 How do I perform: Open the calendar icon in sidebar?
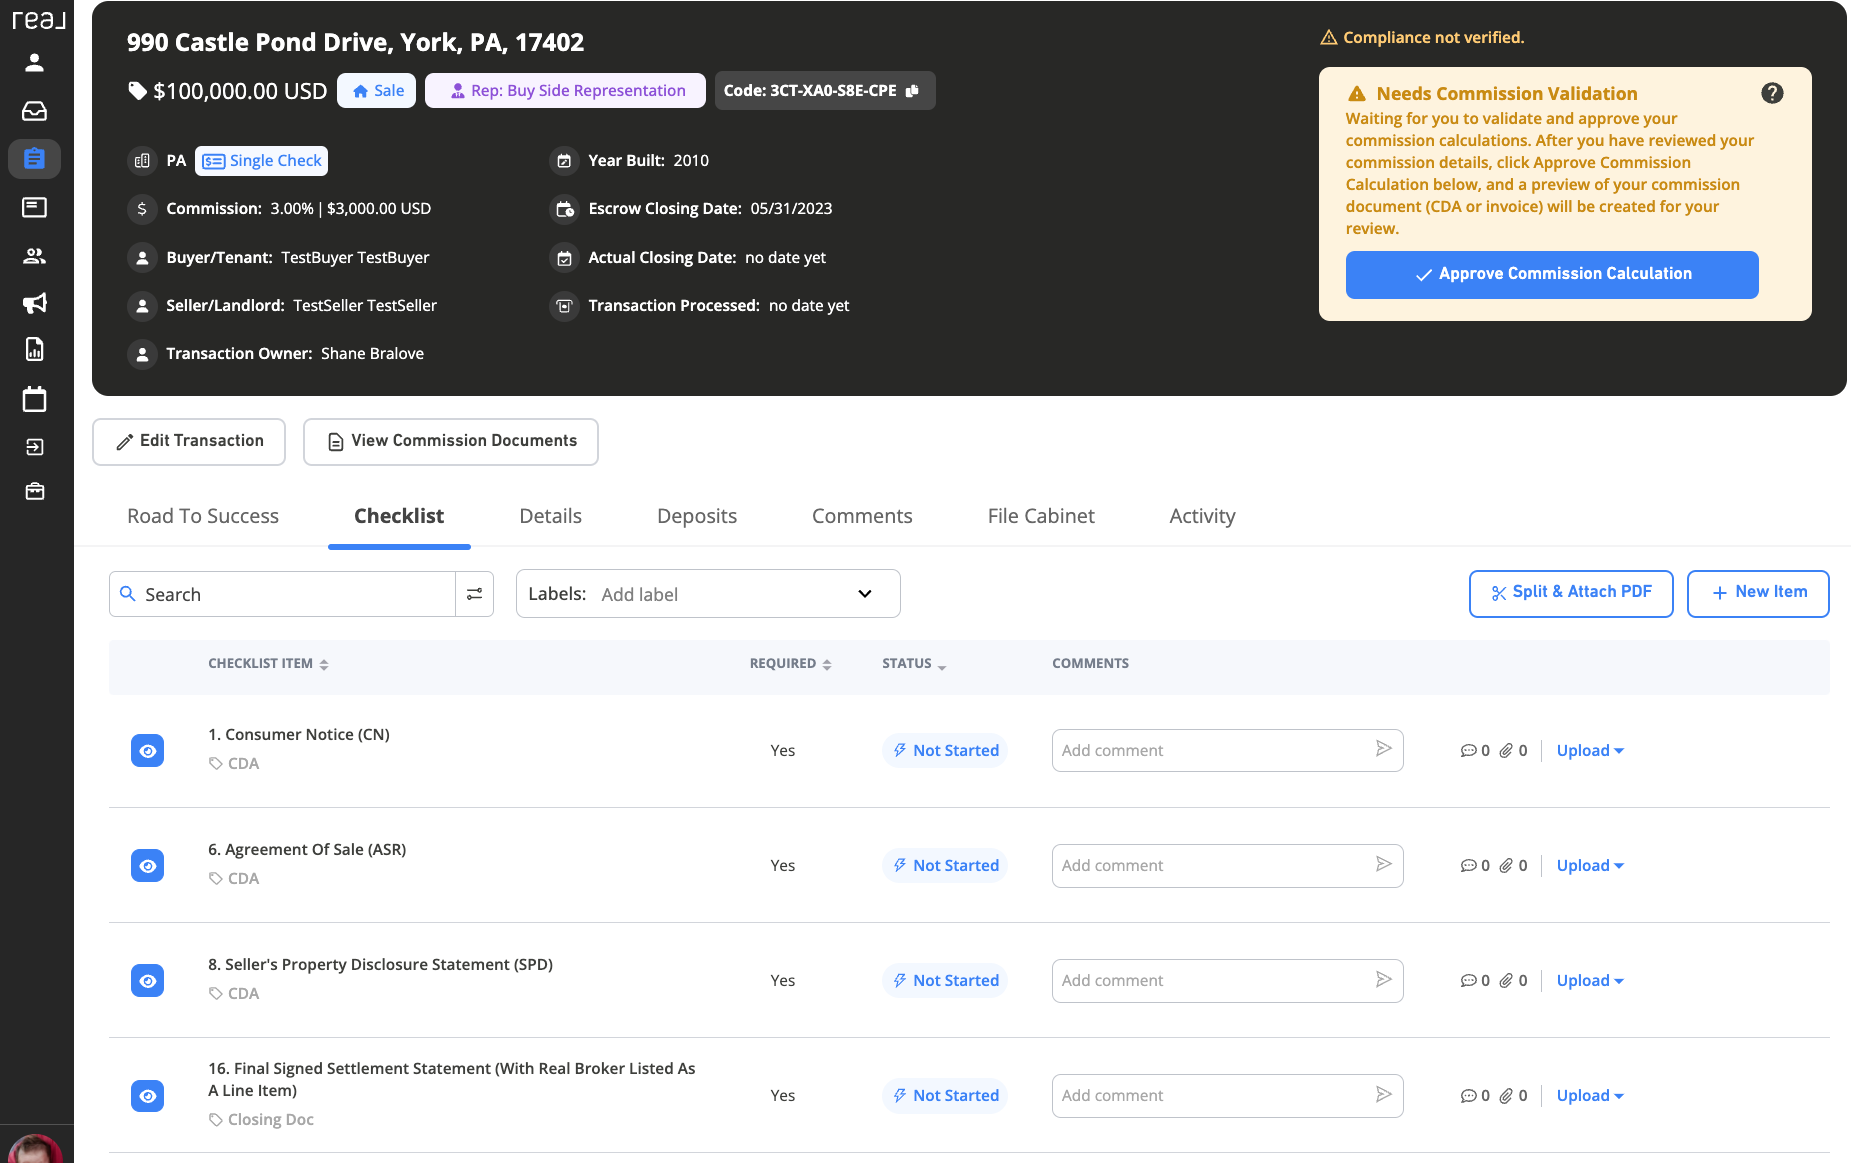(x=35, y=399)
